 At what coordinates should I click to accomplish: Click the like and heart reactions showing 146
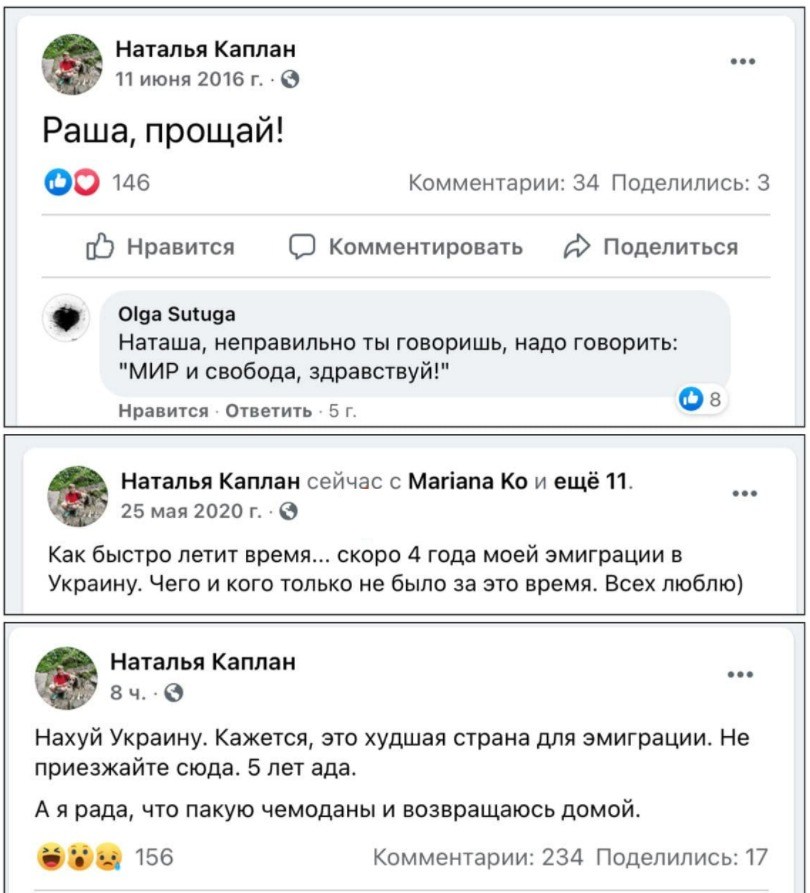(97, 183)
